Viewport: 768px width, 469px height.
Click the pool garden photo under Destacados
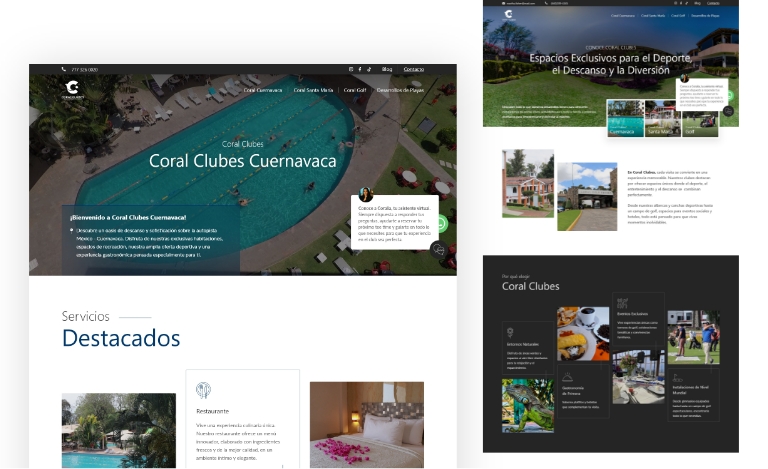119,430
